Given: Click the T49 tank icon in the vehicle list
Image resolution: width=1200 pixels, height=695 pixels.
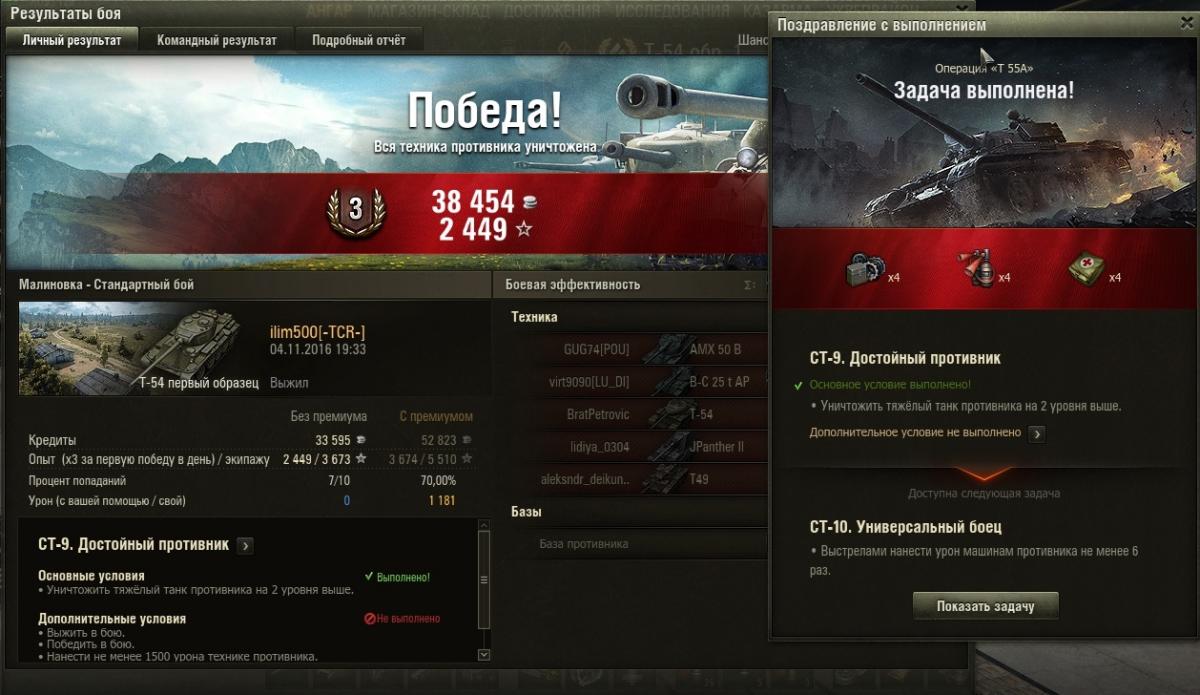Looking at the screenshot, I should [x=662, y=479].
